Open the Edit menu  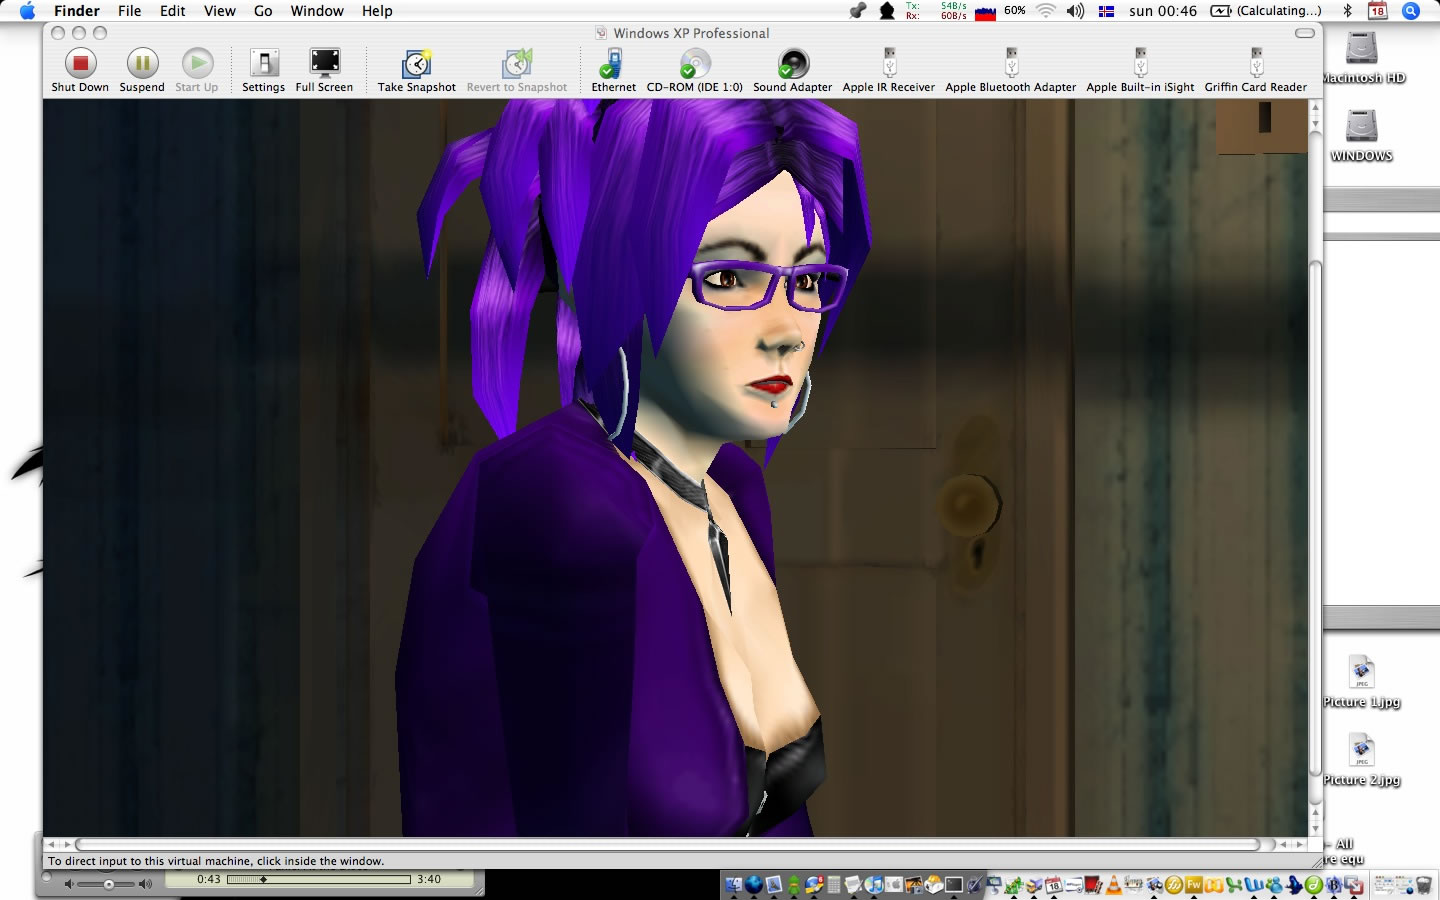click(173, 11)
